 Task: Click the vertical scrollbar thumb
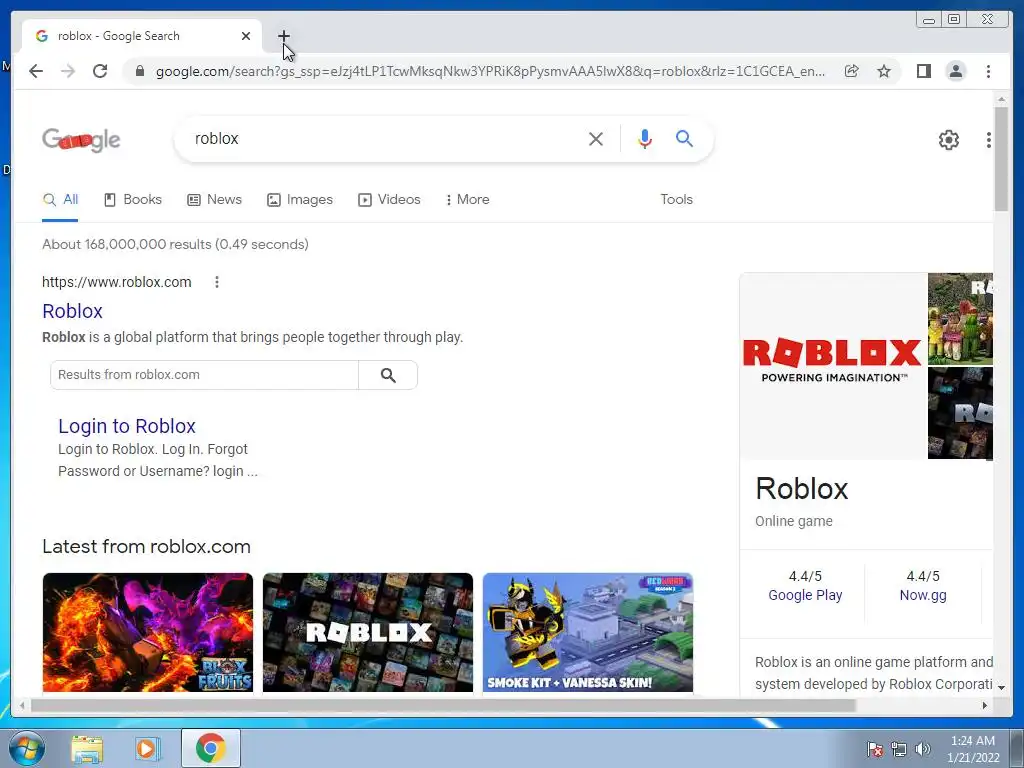(x=1000, y=159)
